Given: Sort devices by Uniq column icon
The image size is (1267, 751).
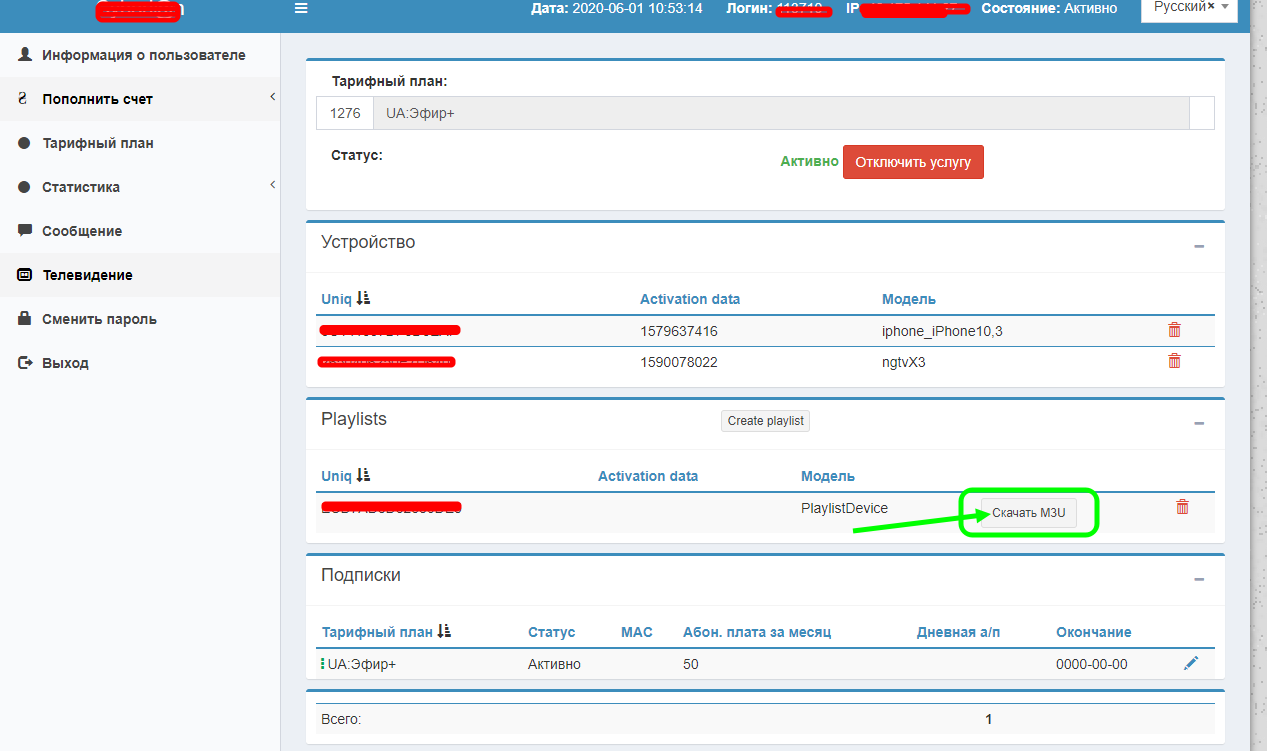Looking at the screenshot, I should [x=363, y=299].
